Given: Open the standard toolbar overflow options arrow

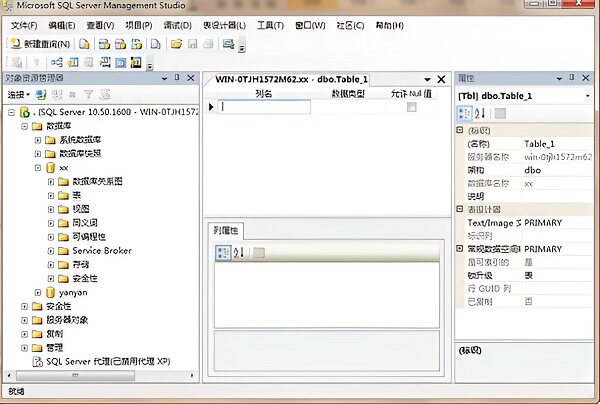Looking at the screenshot, I should pyautogui.click(x=242, y=48).
